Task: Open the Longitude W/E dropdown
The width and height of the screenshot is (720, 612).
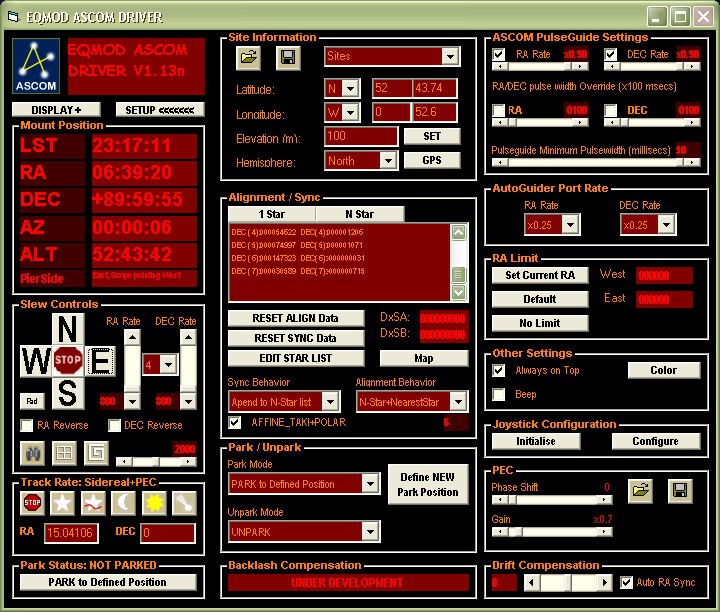Action: tap(350, 112)
